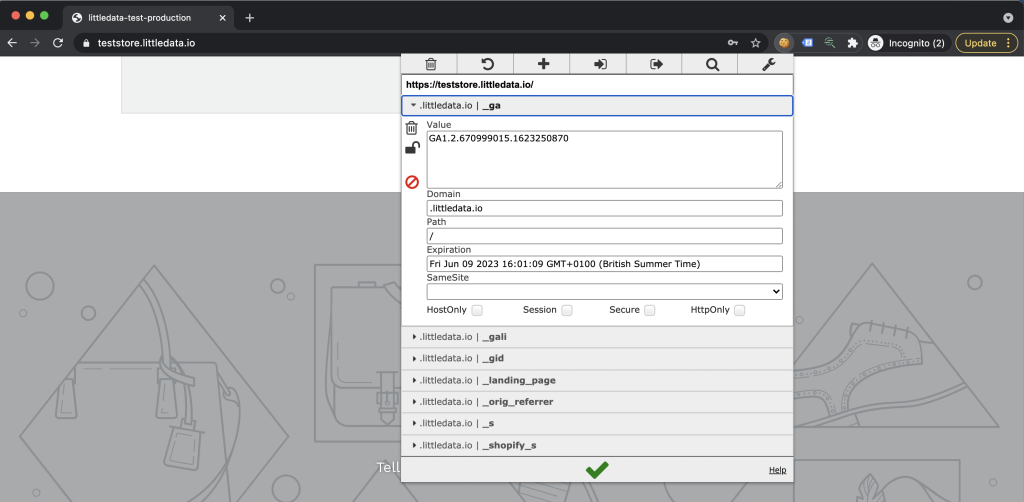The height and width of the screenshot is (502, 1024).
Task: Open cookie search with magnifier icon
Action: click(x=712, y=64)
